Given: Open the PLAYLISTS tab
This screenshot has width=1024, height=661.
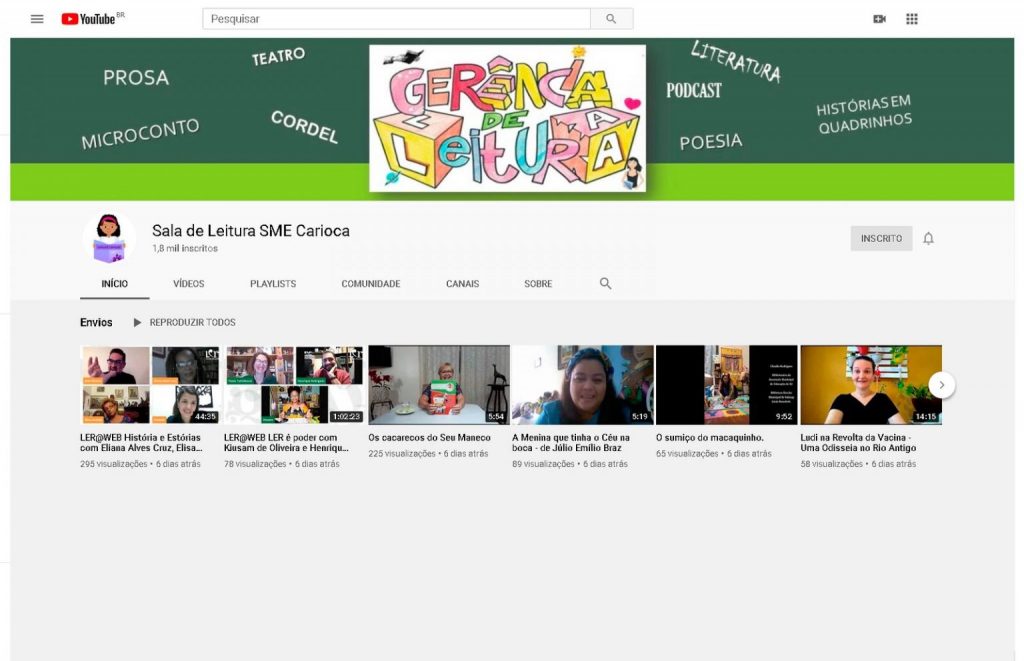Looking at the screenshot, I should click(x=273, y=283).
